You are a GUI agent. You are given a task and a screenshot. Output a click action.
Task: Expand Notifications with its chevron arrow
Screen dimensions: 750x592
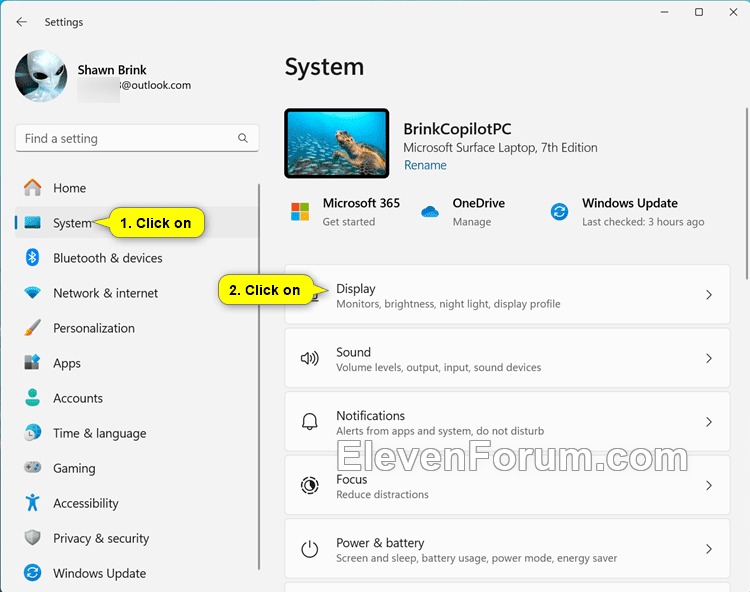[709, 422]
